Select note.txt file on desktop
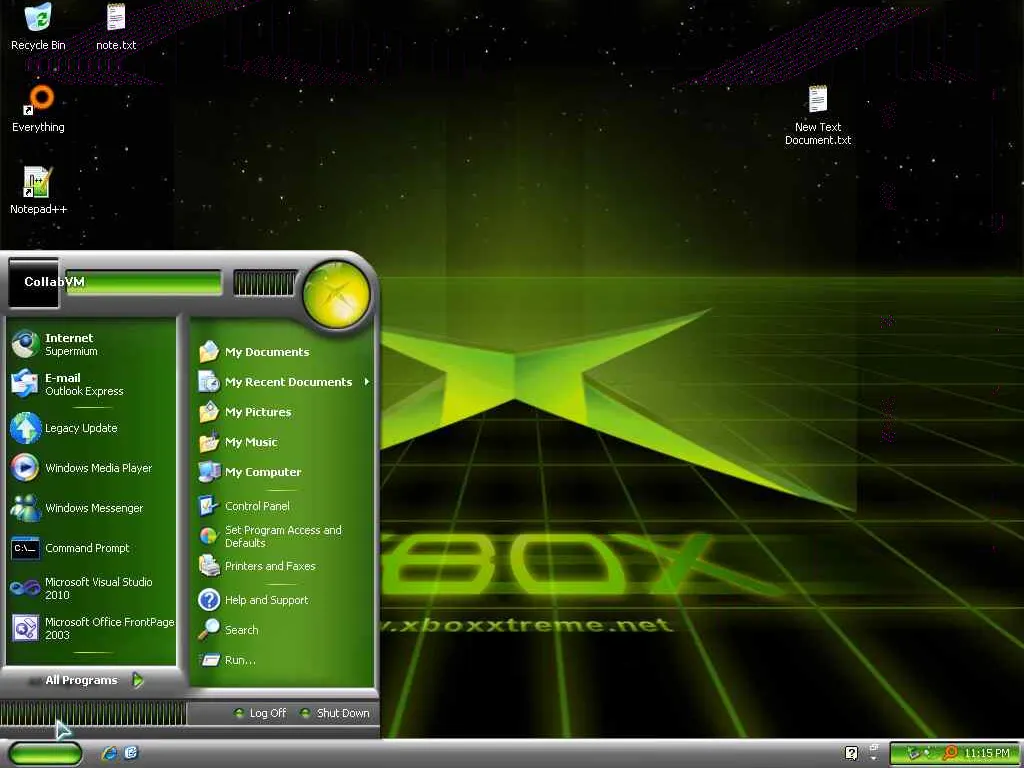Screen dimensions: 1024x768 (116, 26)
